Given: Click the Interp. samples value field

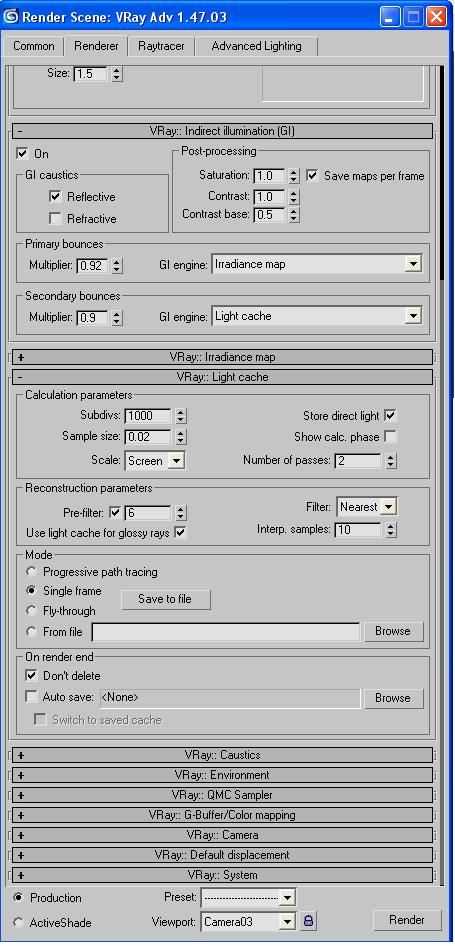Looking at the screenshot, I should 359,530.
